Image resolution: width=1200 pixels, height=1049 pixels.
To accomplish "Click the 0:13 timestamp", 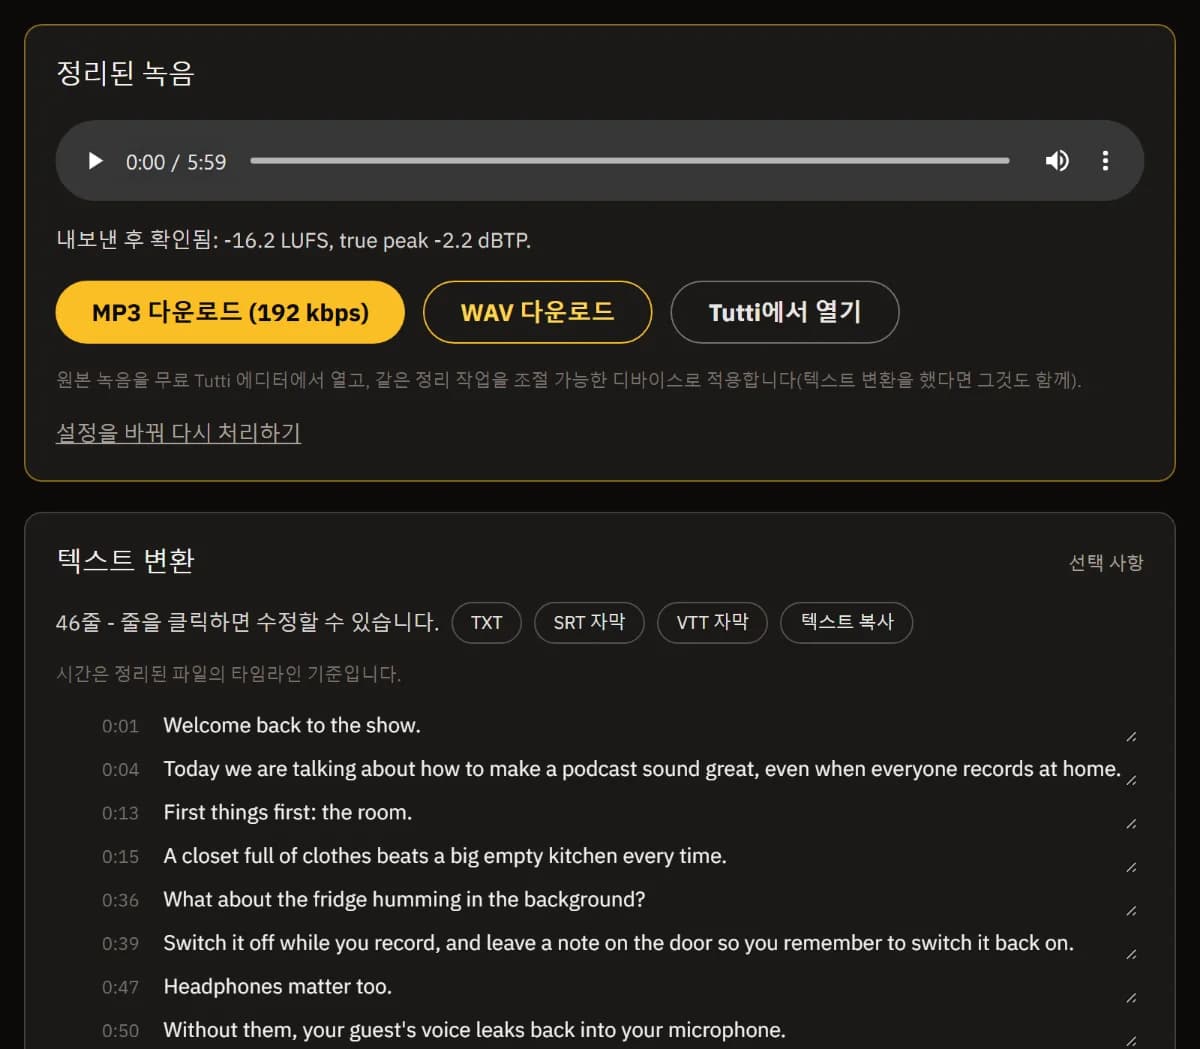I will click(120, 813).
